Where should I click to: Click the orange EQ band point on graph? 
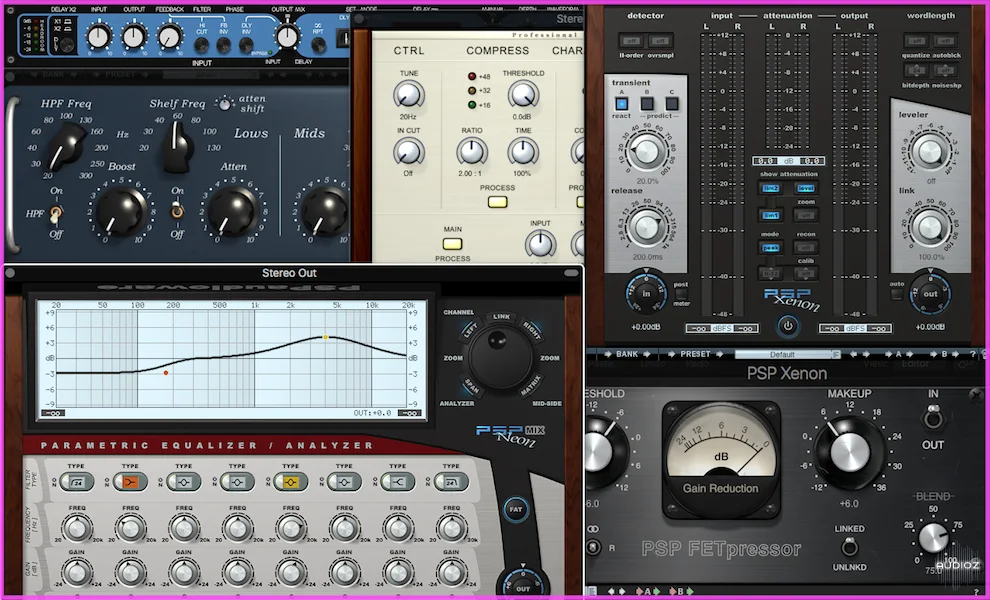pos(166,373)
